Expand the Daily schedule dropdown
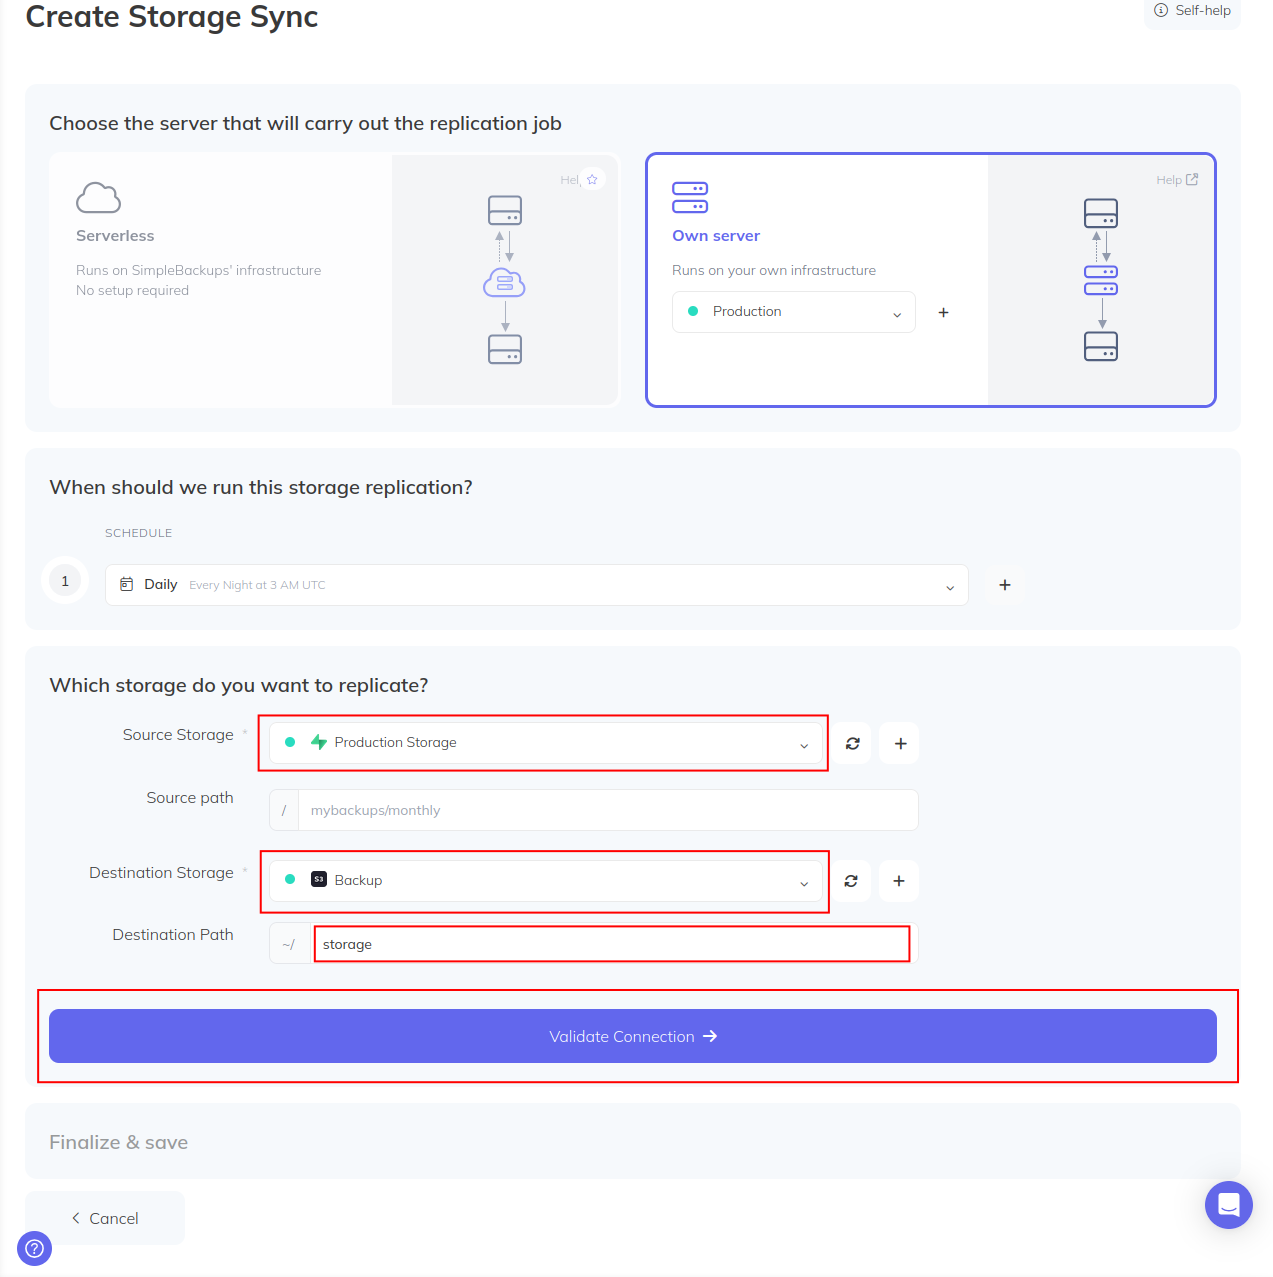 [x=537, y=585]
